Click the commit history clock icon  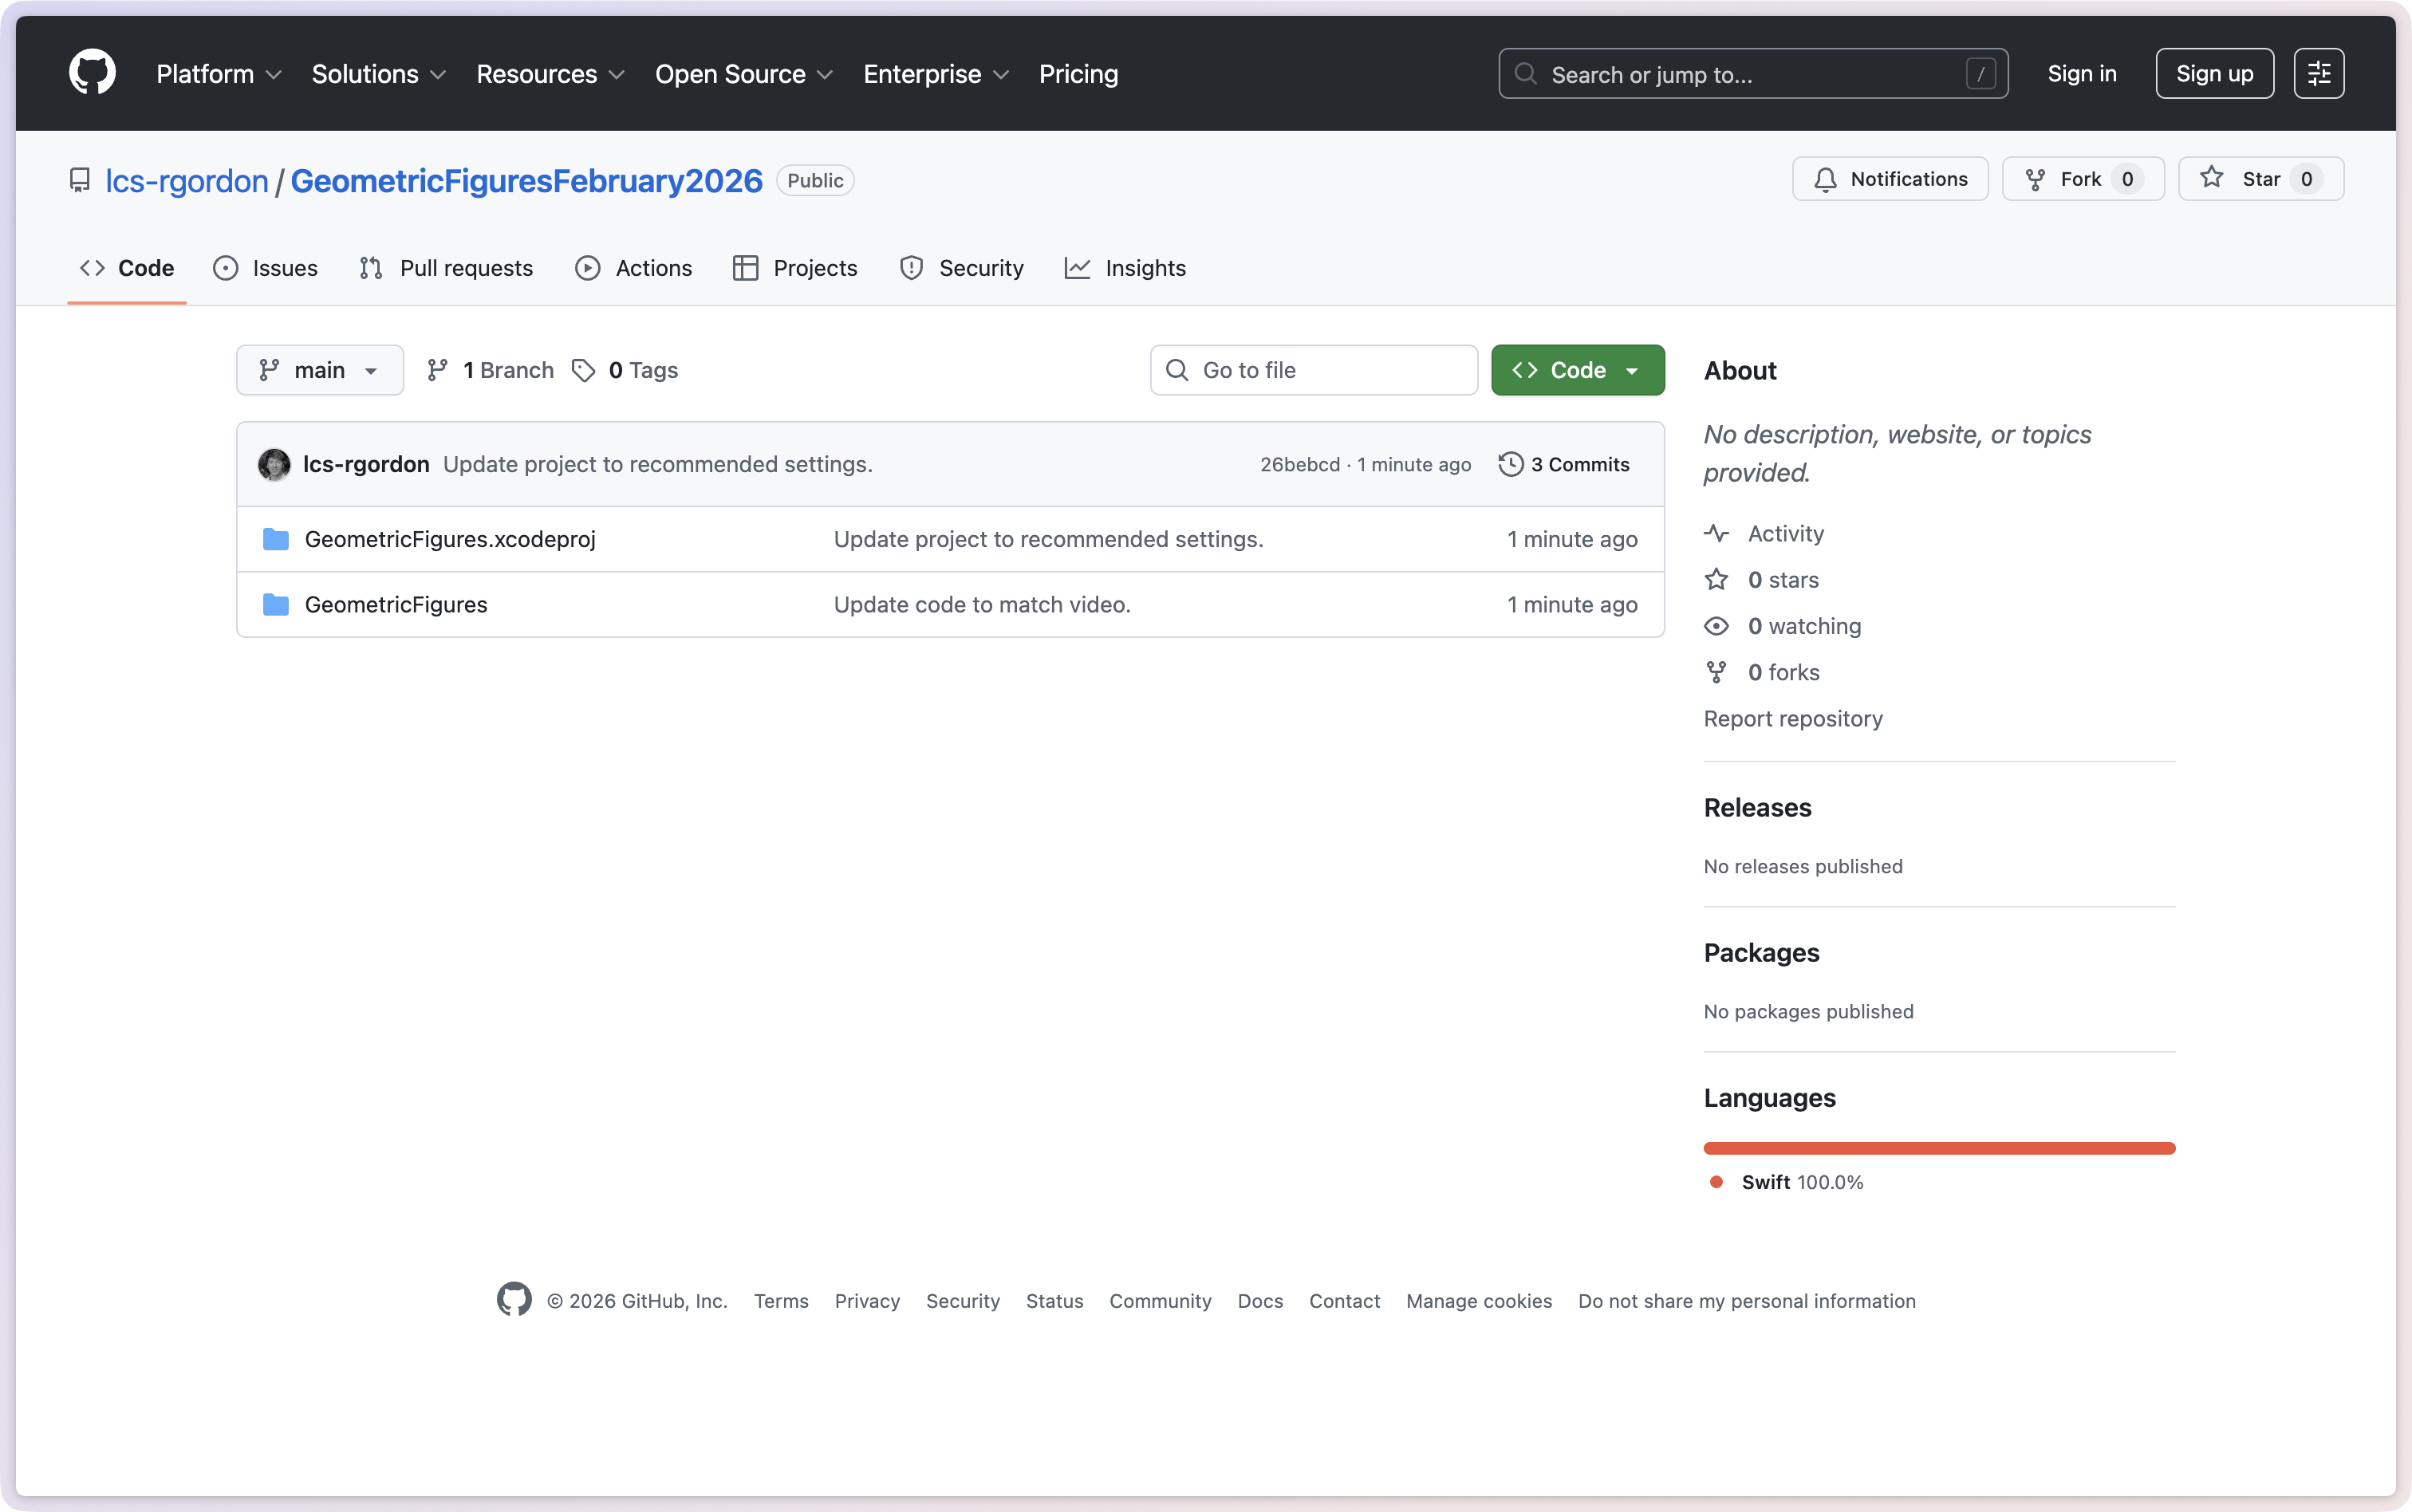point(1510,464)
